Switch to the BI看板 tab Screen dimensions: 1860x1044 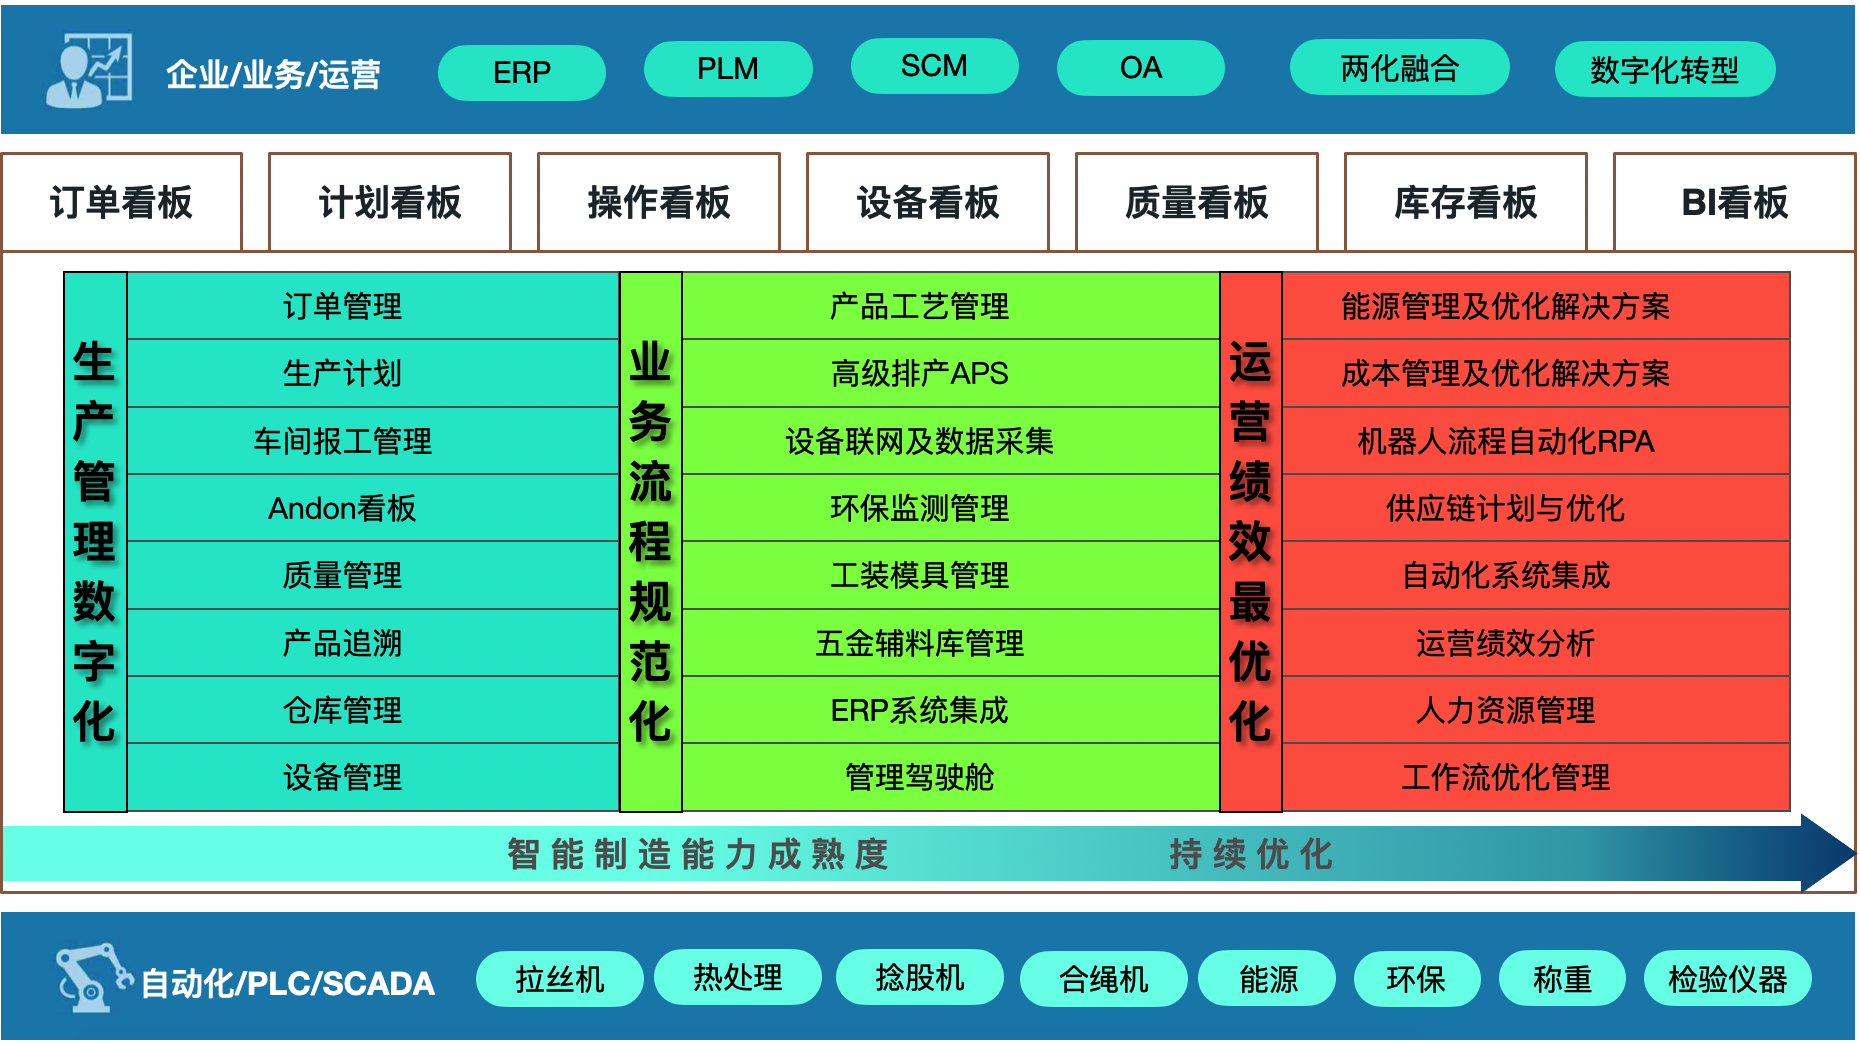(1735, 202)
